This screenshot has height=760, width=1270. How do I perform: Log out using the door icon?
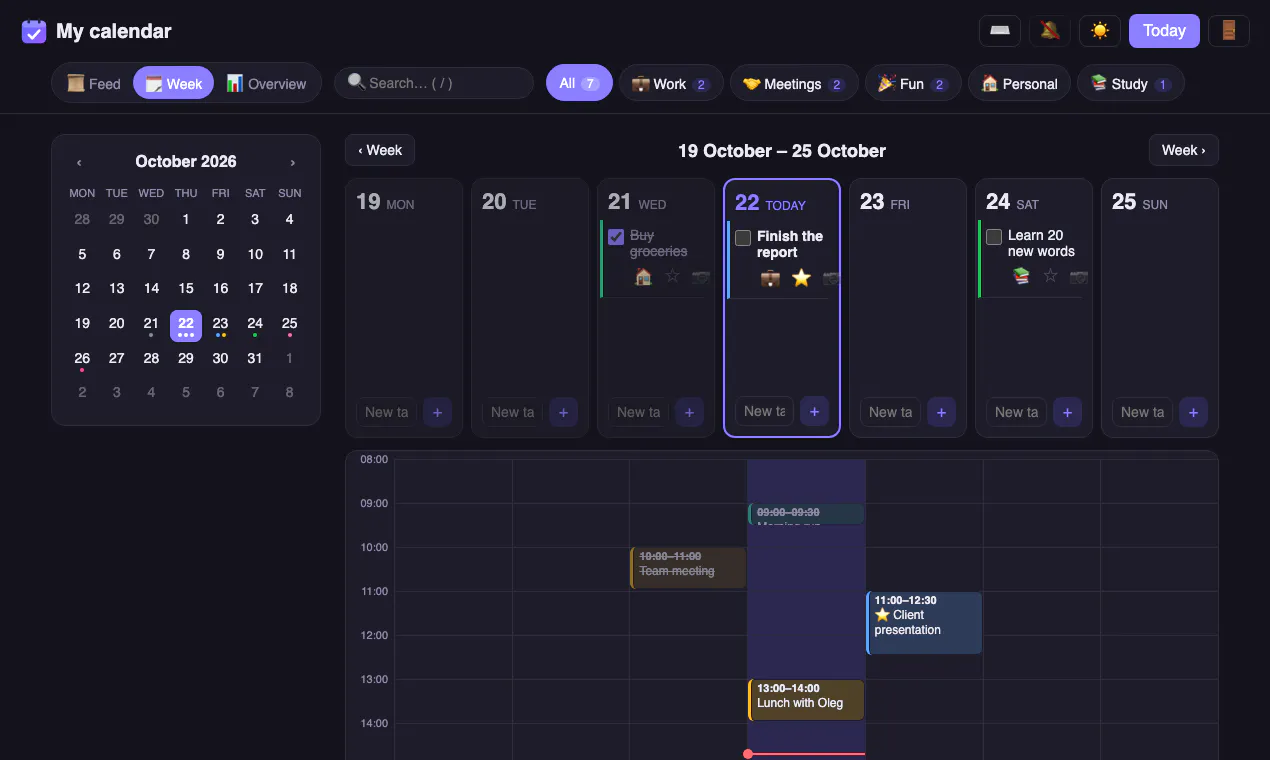(1229, 31)
